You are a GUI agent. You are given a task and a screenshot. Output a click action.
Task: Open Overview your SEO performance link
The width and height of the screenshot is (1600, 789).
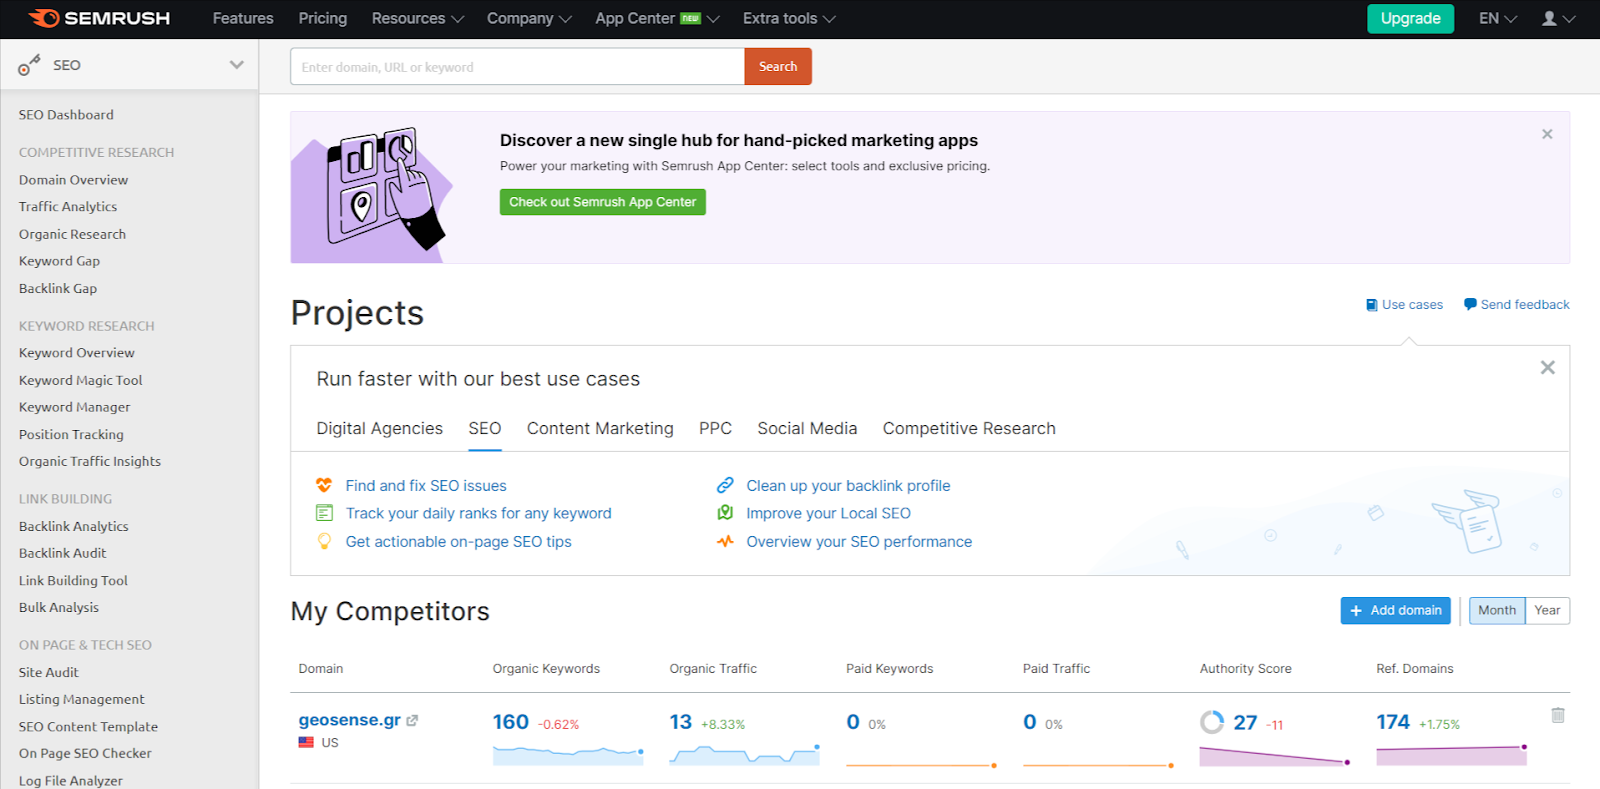coord(859,541)
